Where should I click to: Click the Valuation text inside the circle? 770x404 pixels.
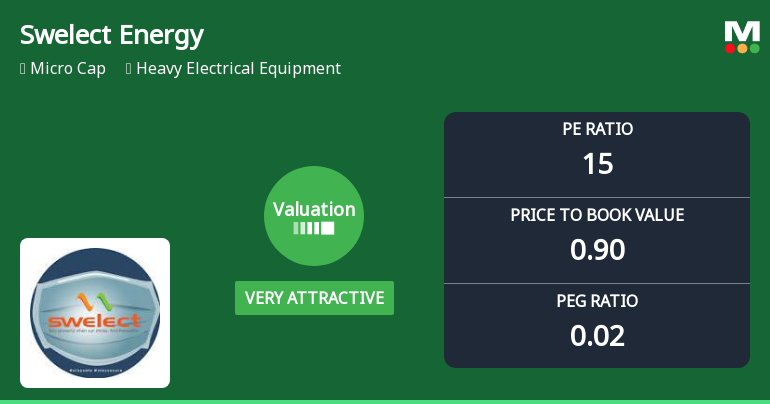[x=314, y=209]
